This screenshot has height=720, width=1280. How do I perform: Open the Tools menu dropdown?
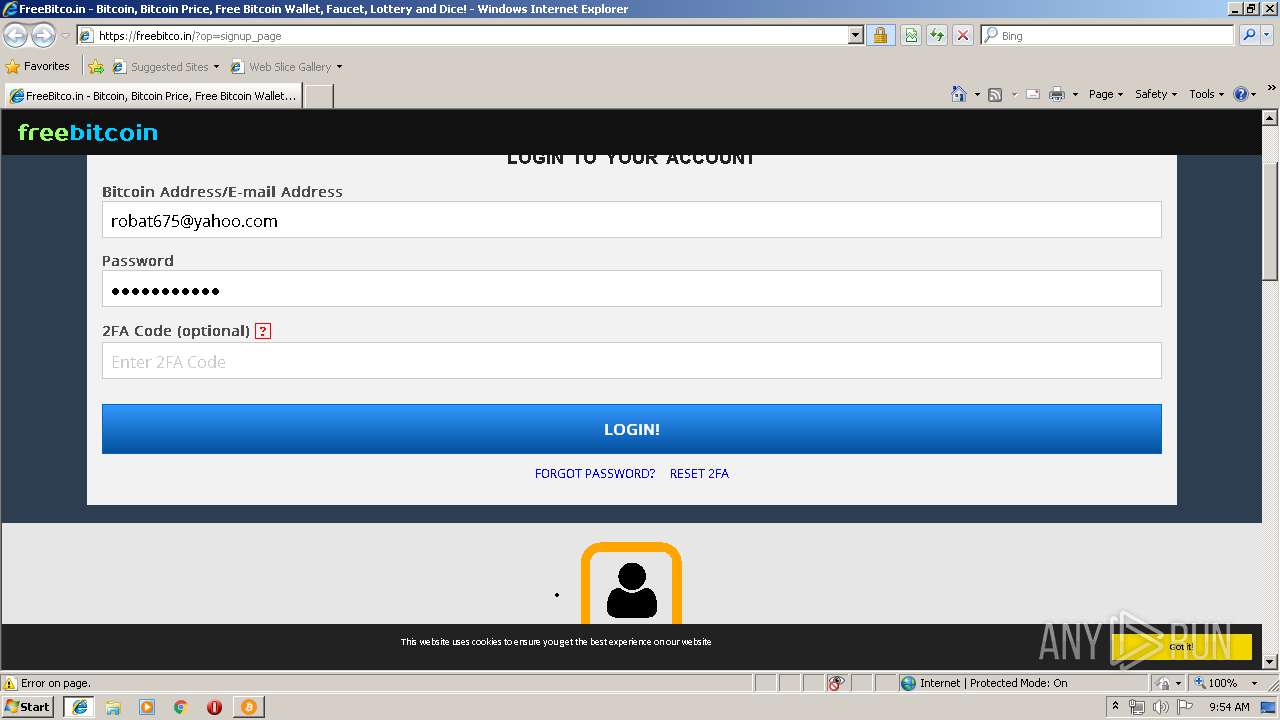[1207, 94]
